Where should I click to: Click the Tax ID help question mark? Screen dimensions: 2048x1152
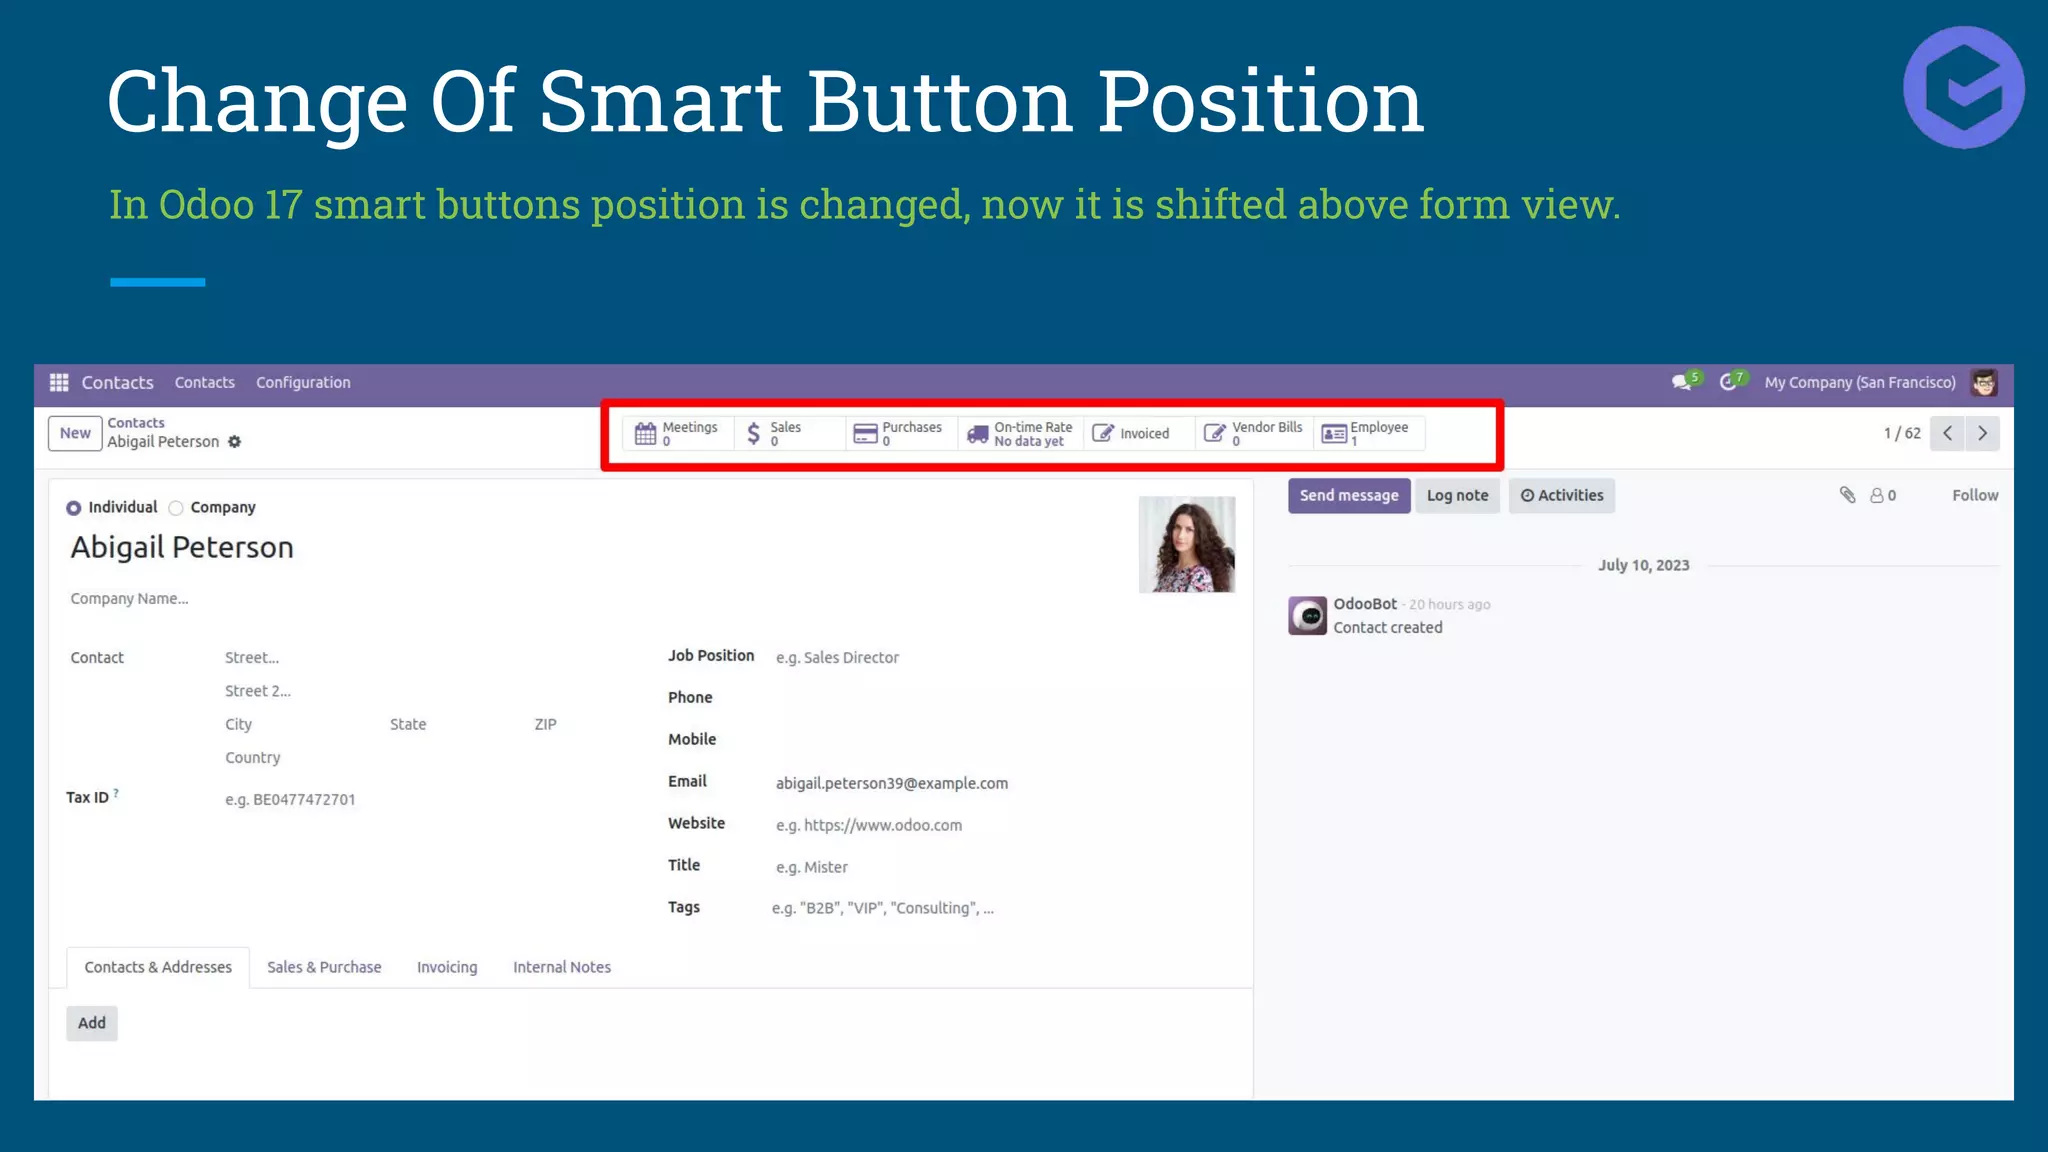116,793
